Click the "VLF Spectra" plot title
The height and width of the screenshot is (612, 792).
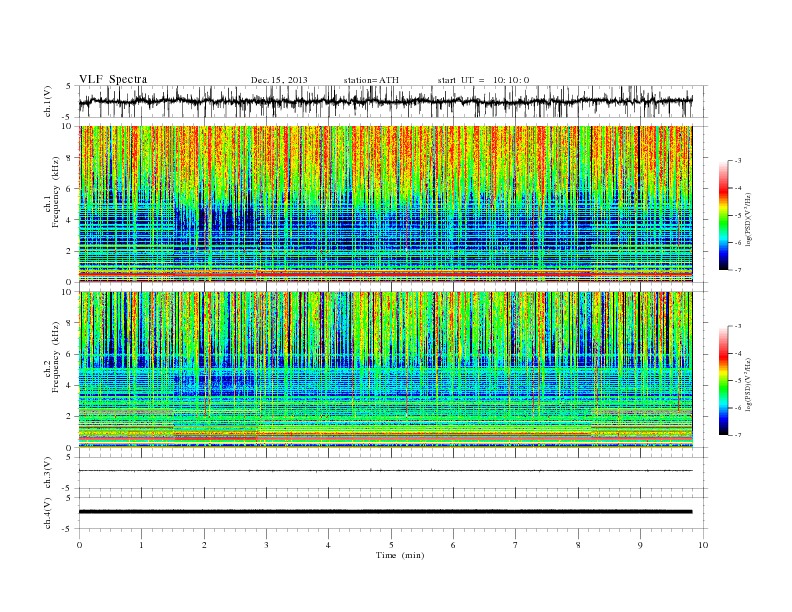[113, 79]
